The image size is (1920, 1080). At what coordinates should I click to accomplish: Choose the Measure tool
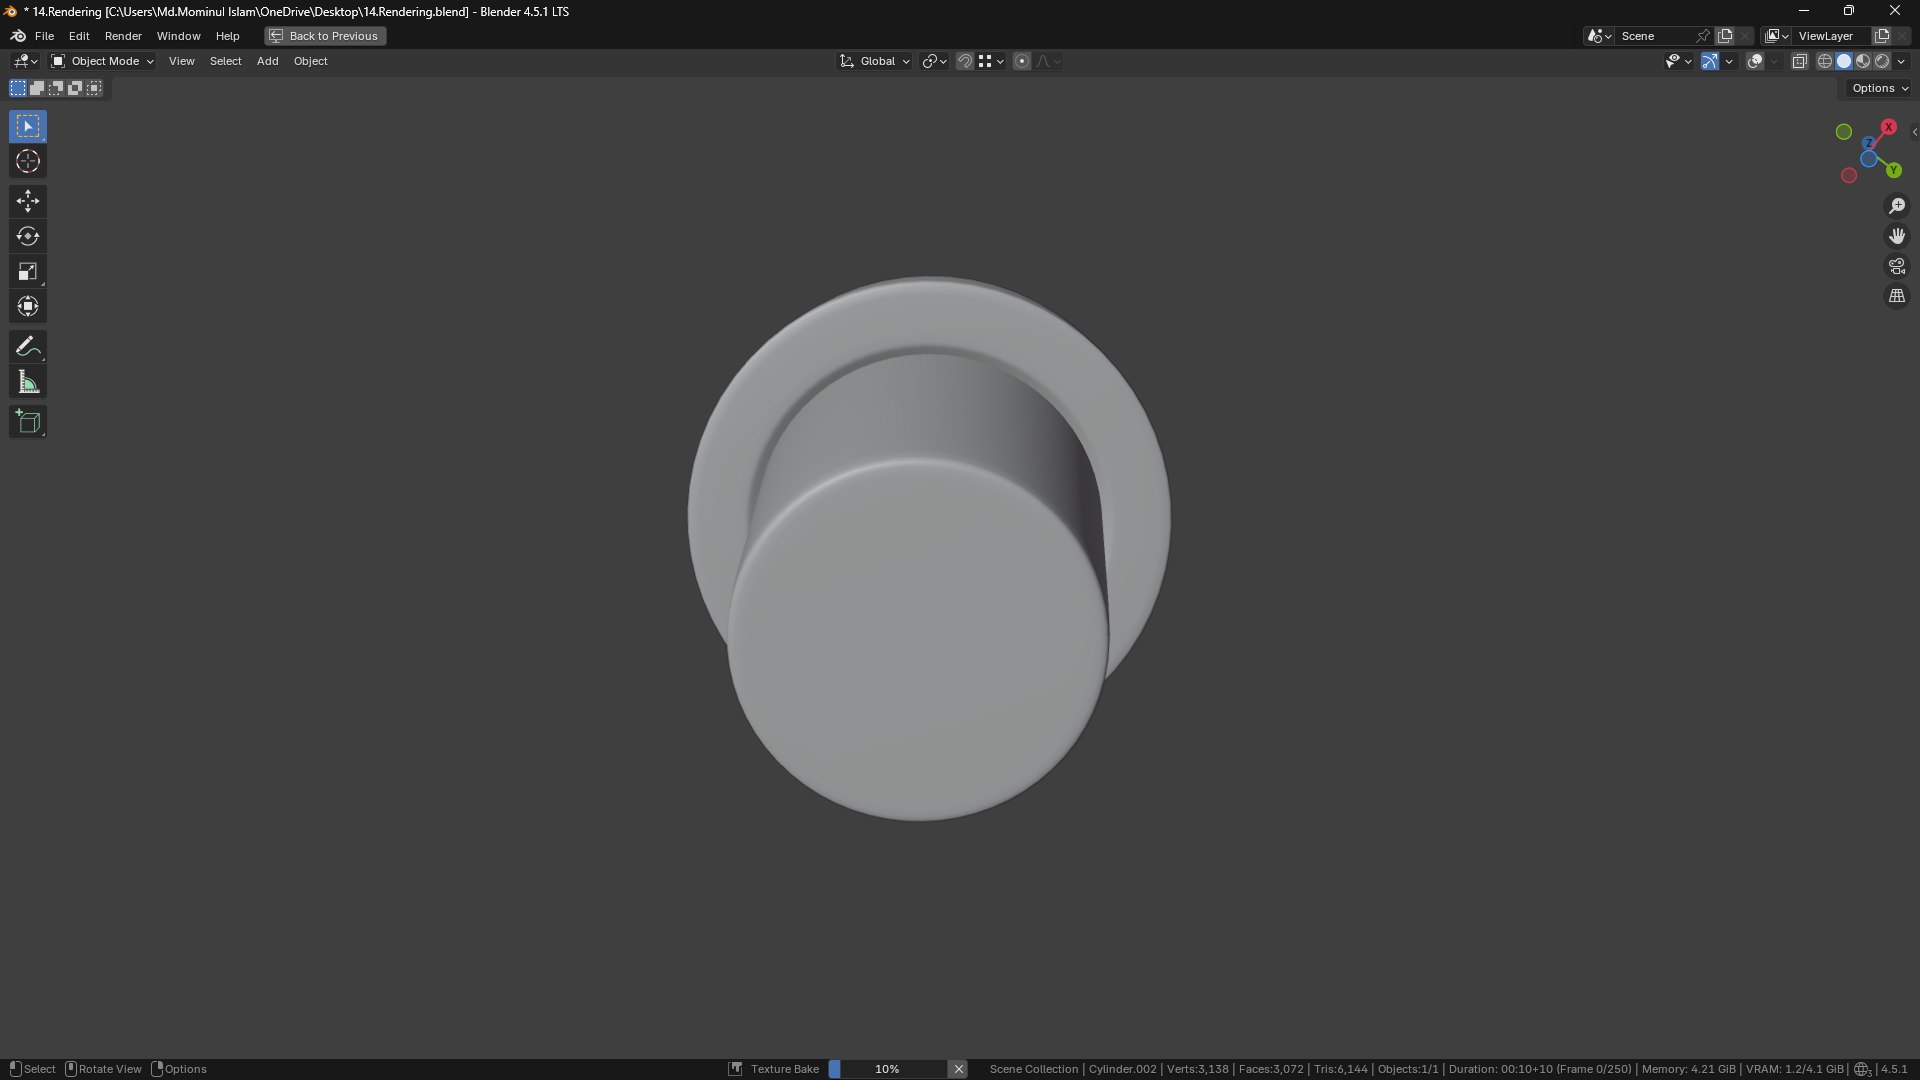tap(28, 382)
